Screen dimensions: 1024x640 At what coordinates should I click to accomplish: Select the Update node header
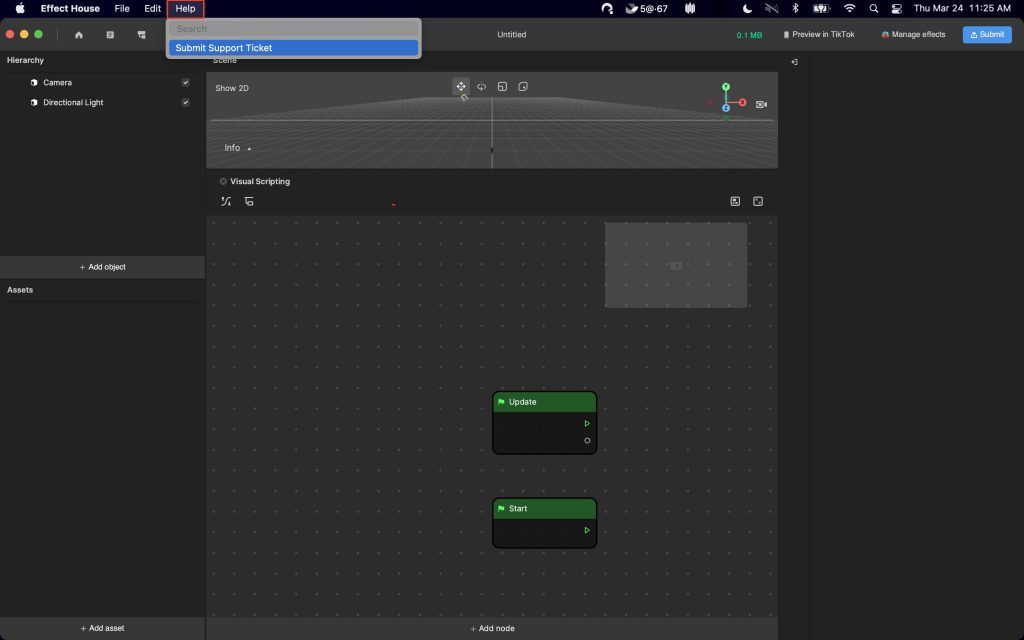545,402
